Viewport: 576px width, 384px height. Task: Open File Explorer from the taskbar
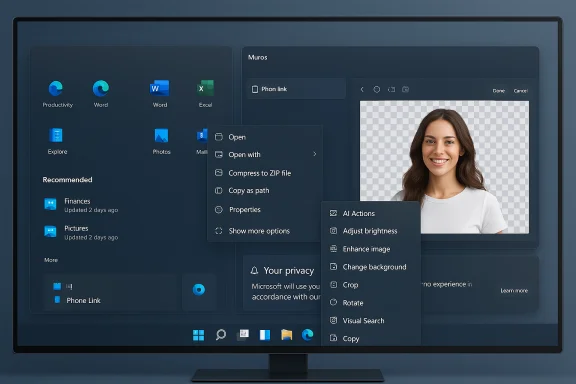[287, 334]
